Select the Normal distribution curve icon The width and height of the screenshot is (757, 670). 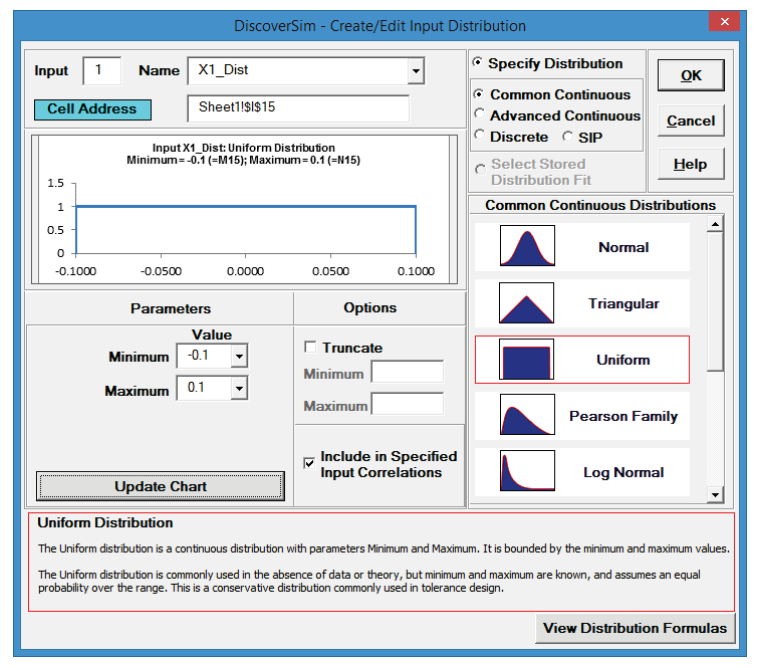pyautogui.click(x=527, y=247)
